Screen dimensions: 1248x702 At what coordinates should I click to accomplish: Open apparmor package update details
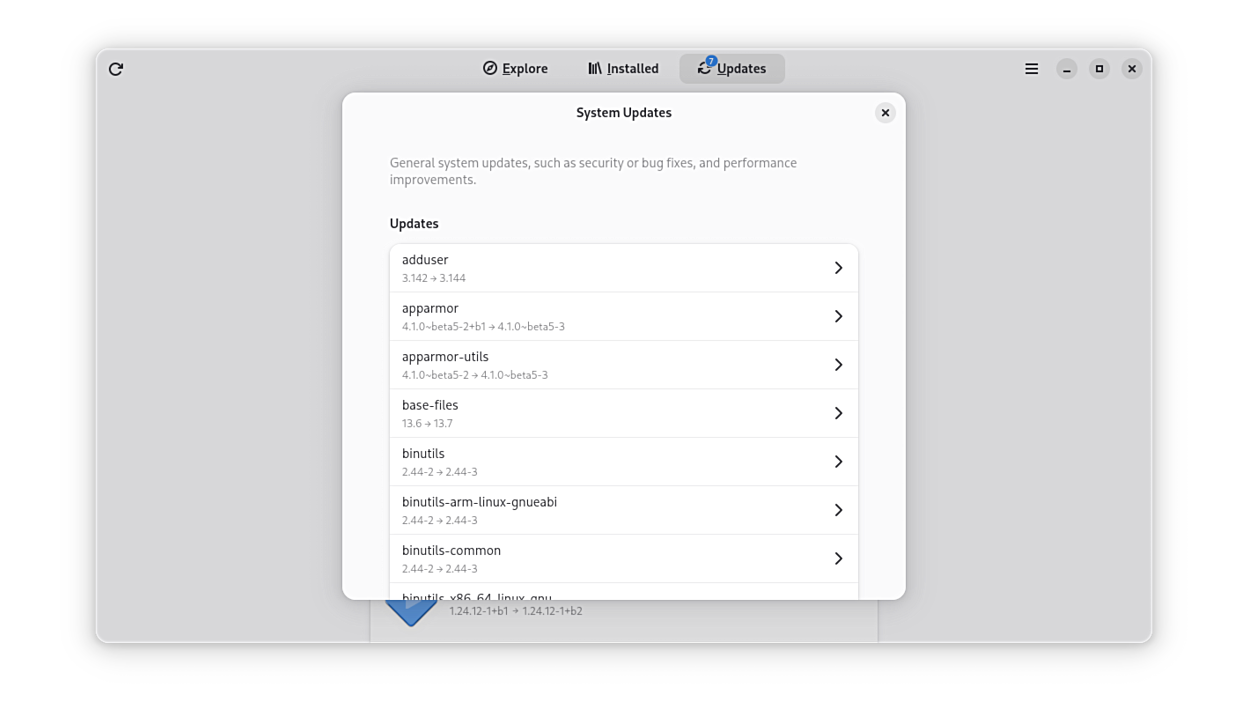[600, 317]
